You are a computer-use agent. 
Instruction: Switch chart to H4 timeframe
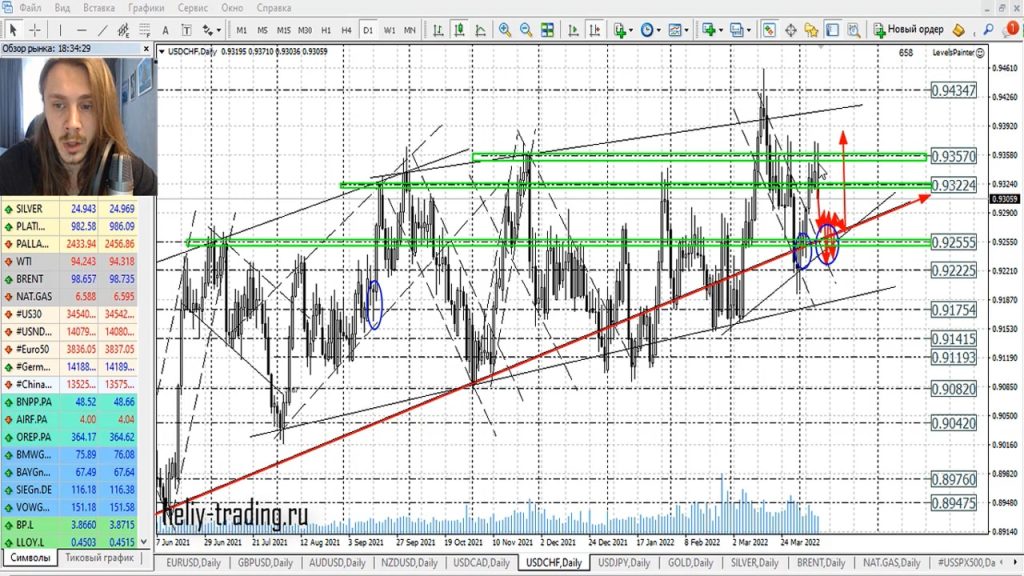click(346, 30)
